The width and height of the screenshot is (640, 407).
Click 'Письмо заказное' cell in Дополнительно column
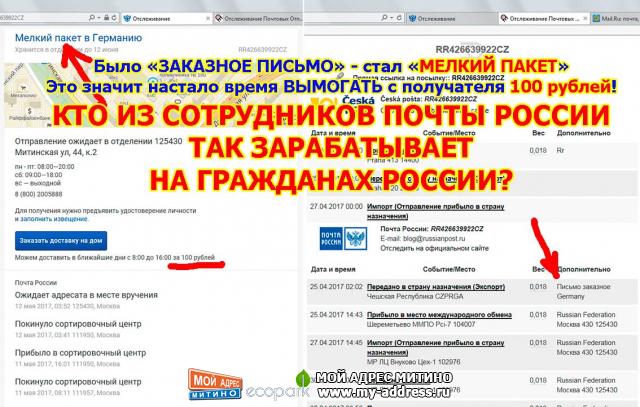584,287
